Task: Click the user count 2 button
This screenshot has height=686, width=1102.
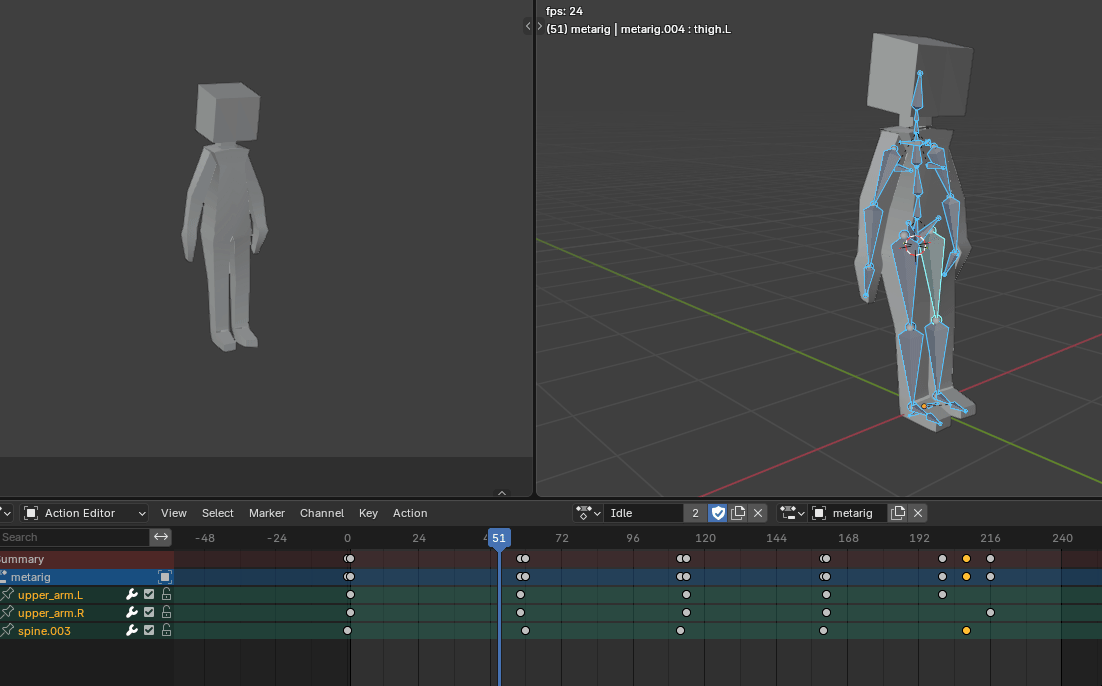Action: point(695,513)
